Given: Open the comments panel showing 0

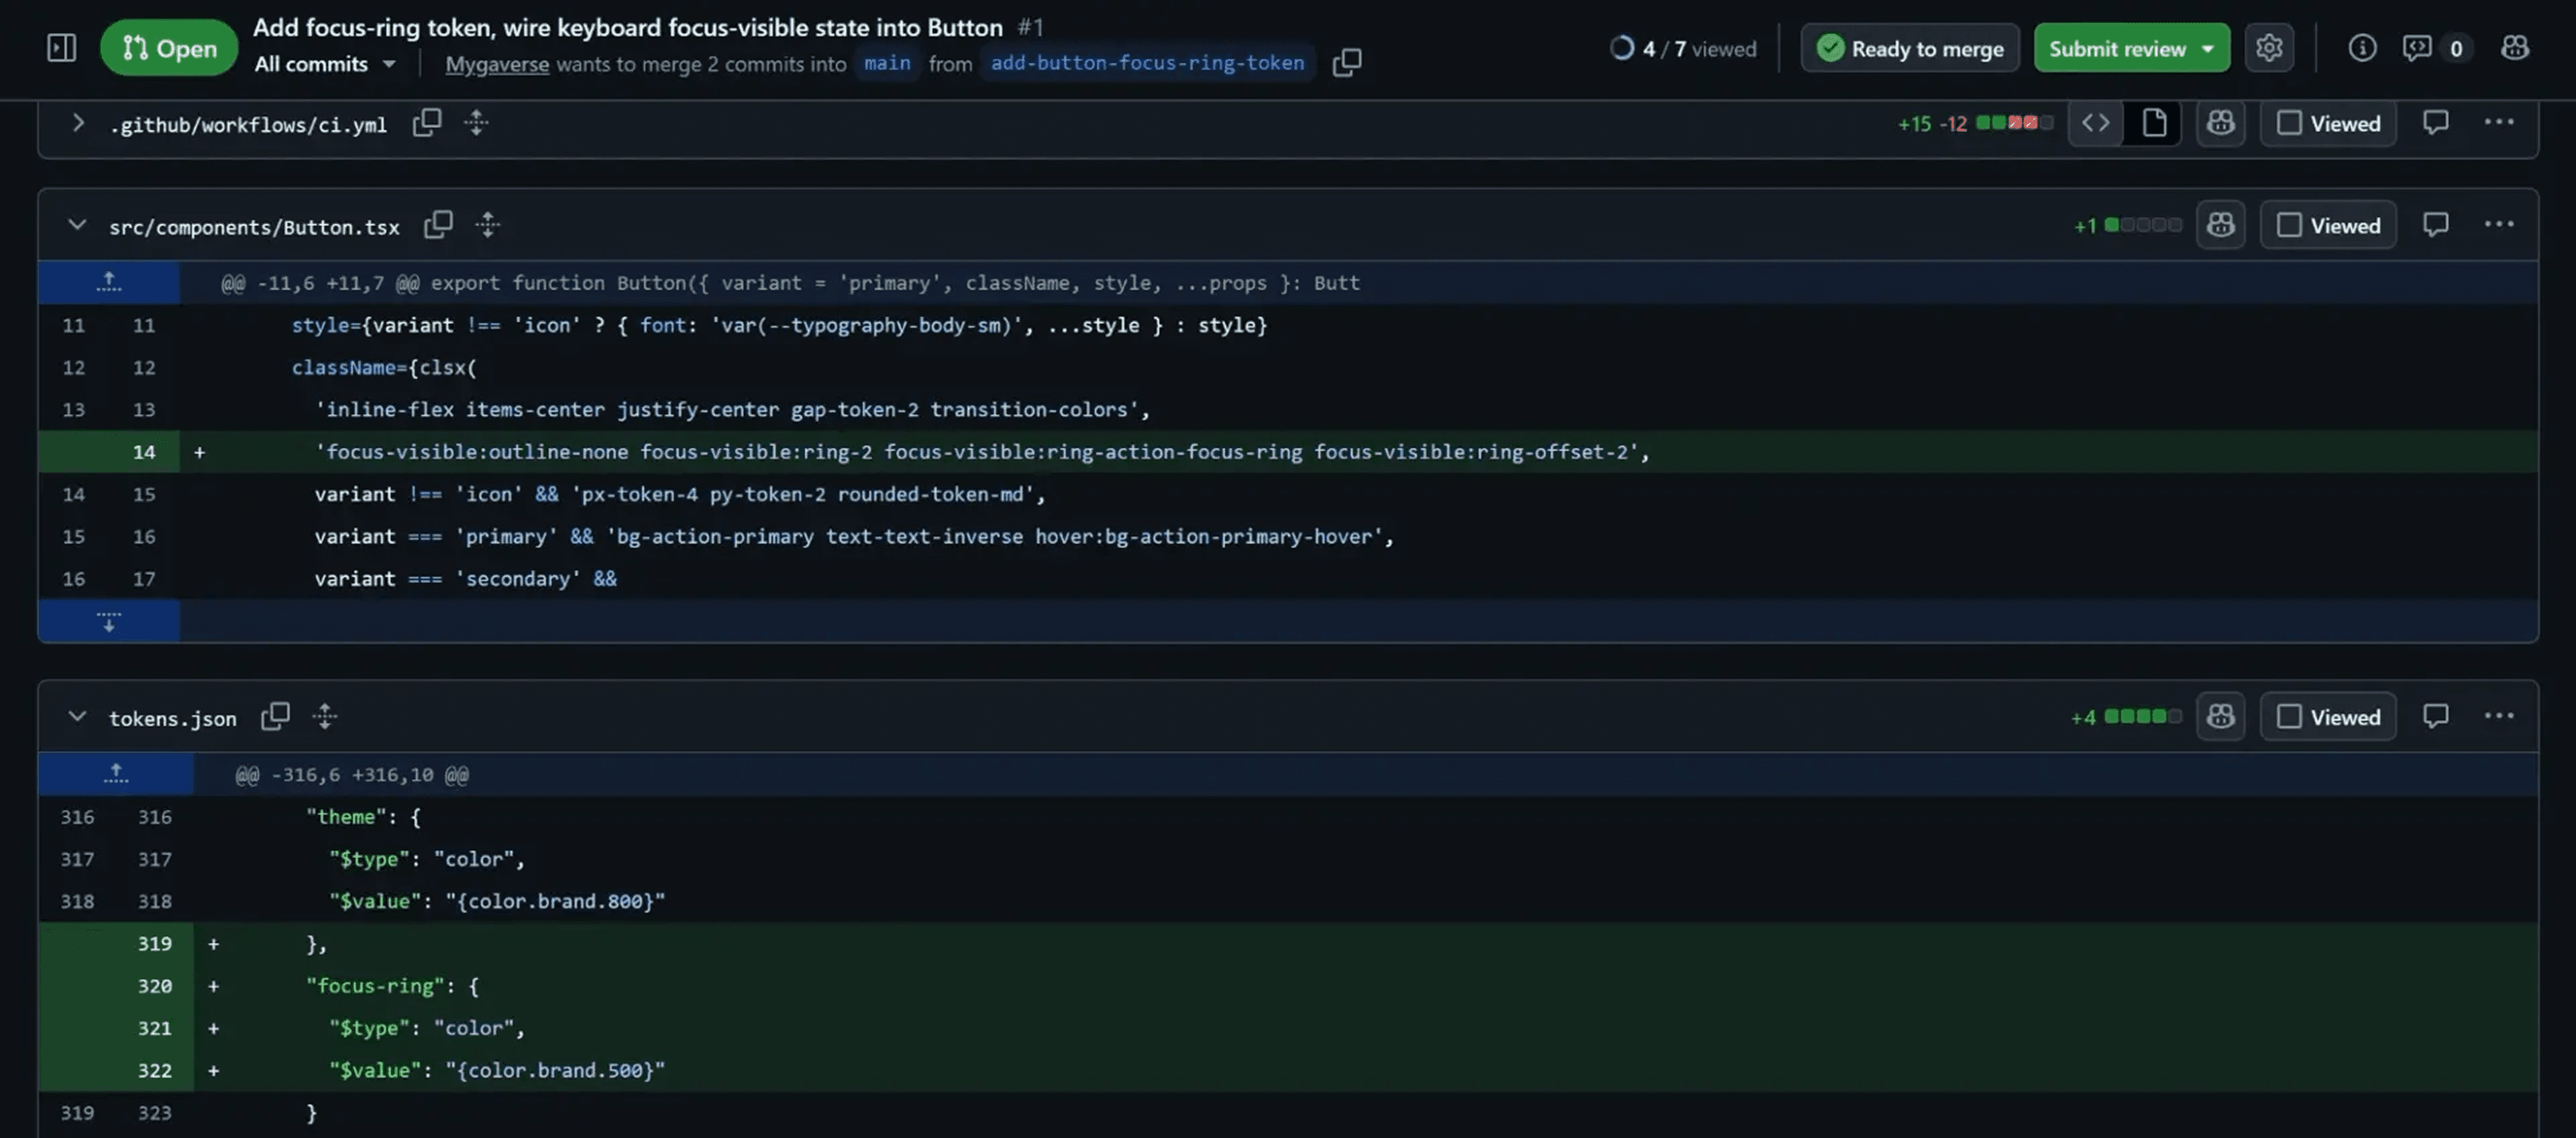Looking at the screenshot, I should (2436, 47).
